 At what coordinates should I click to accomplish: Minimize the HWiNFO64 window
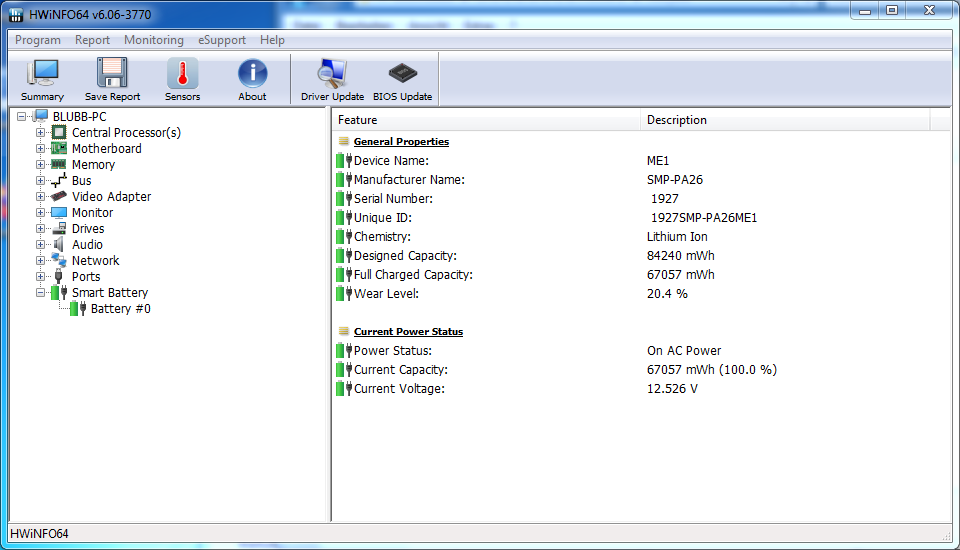coord(864,10)
